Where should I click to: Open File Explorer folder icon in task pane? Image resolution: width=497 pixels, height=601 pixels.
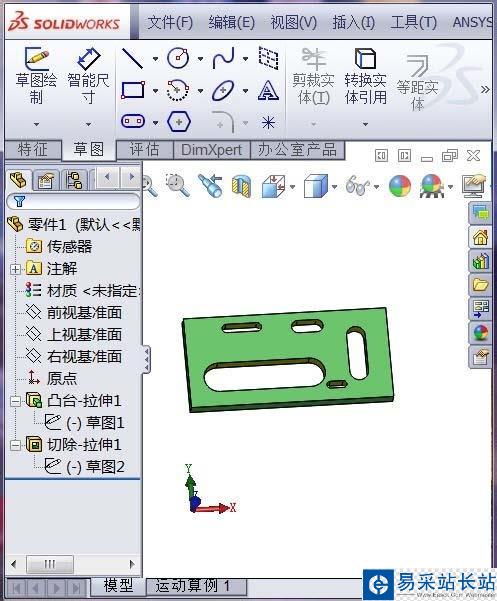pyautogui.click(x=481, y=285)
